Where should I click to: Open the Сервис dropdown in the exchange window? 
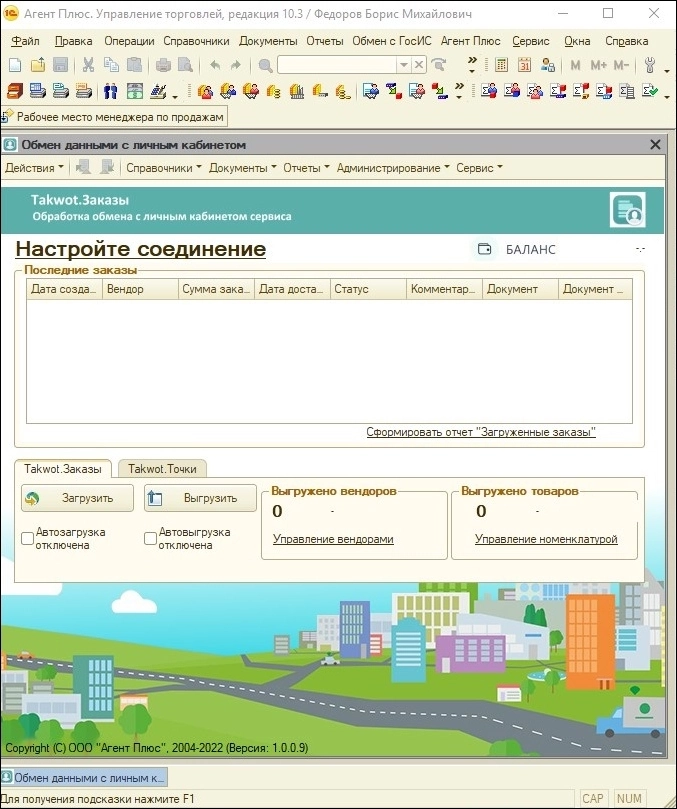[479, 168]
